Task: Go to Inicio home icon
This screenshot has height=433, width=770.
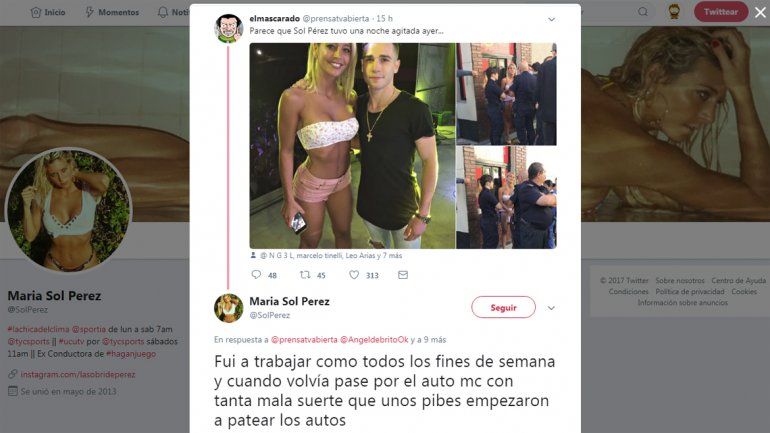Action: pyautogui.click(x=35, y=12)
